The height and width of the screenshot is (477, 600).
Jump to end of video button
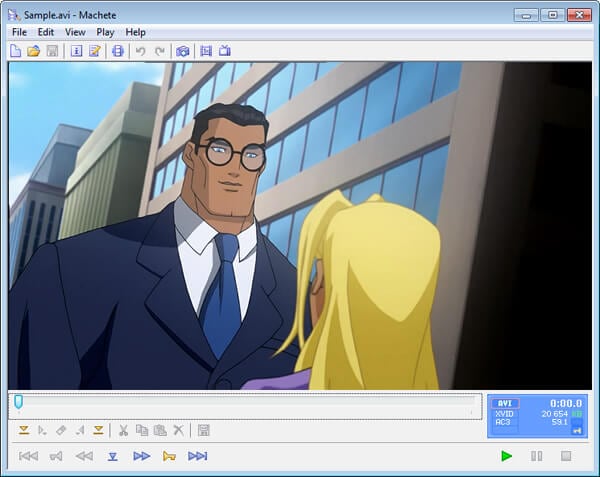(x=197, y=456)
